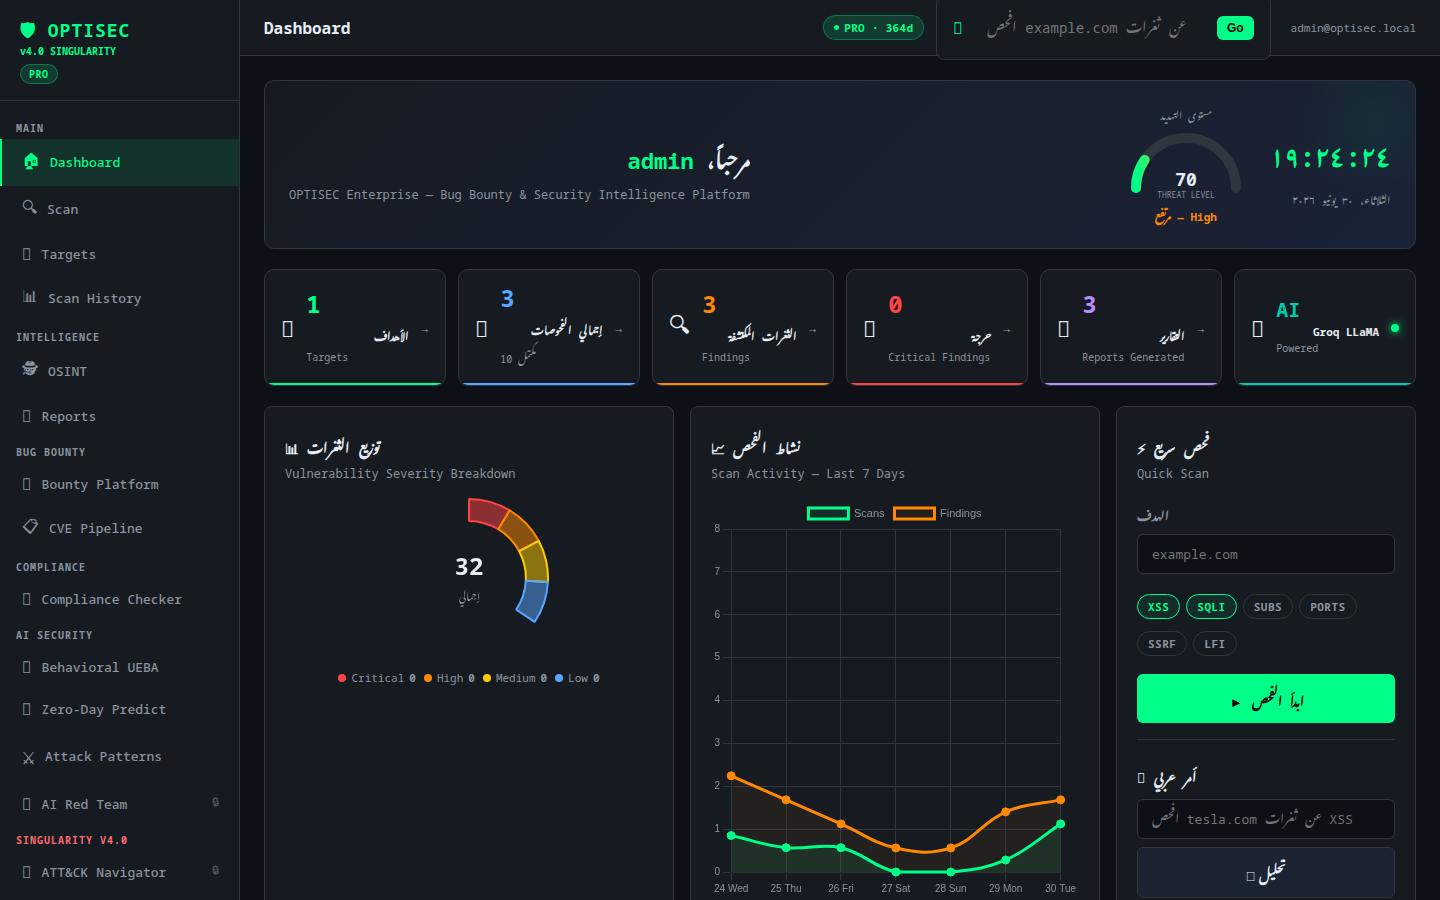Click the dark analyze button under Arabic command

tap(1265, 873)
